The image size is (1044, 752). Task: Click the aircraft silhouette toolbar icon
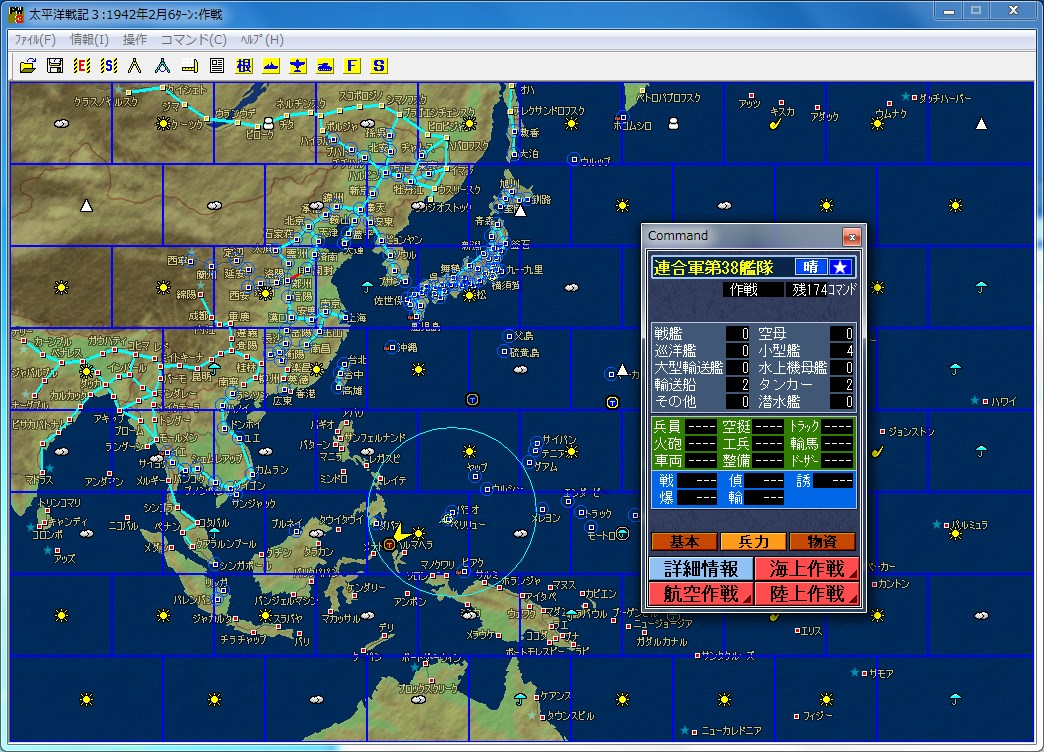point(298,65)
